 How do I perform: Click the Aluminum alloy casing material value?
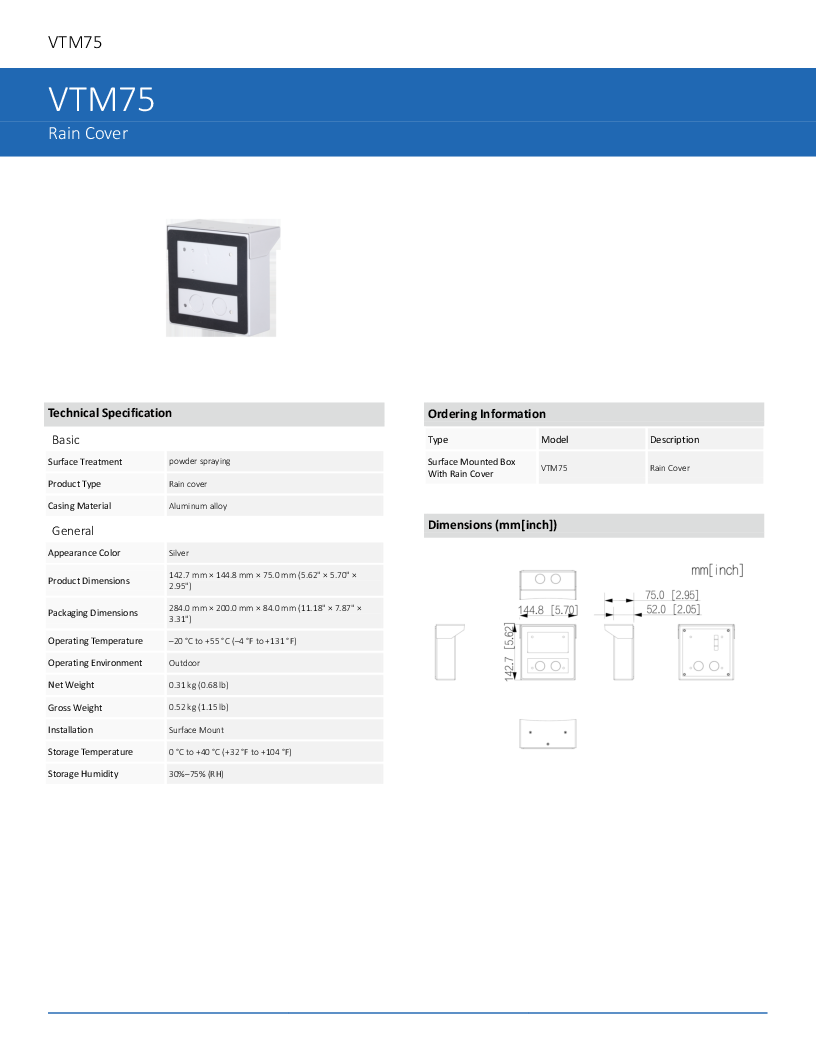(198, 506)
